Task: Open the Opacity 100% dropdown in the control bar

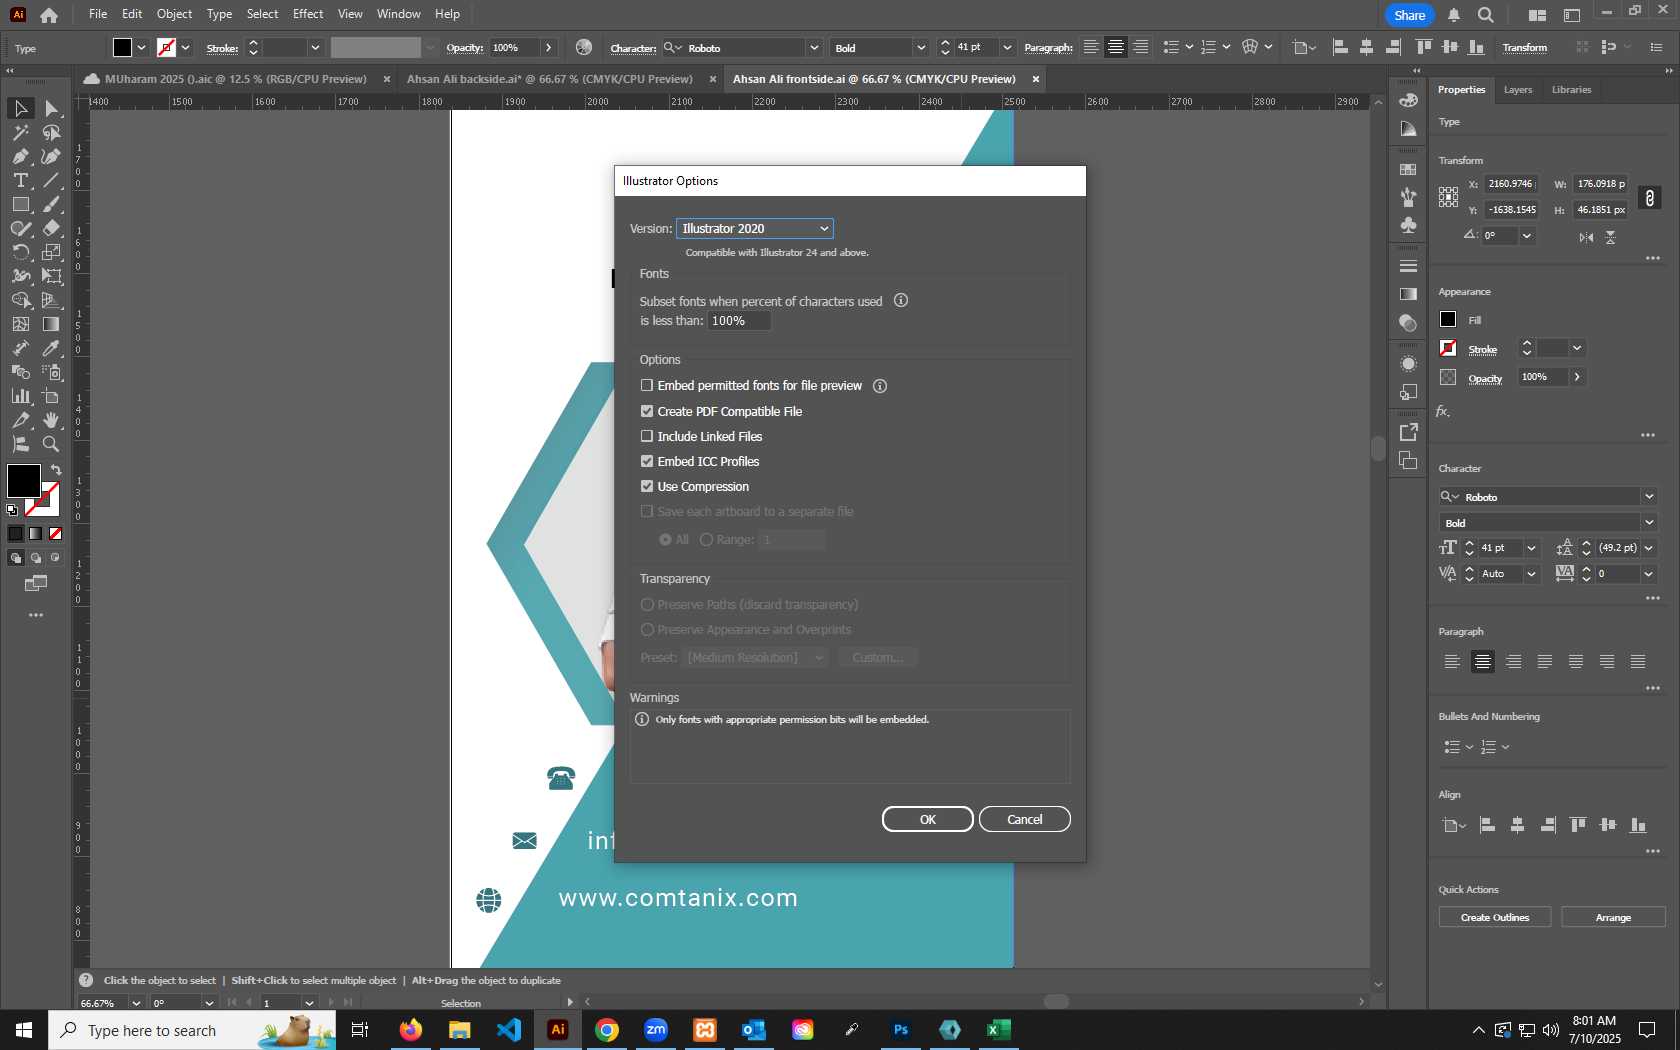Action: 549,48
